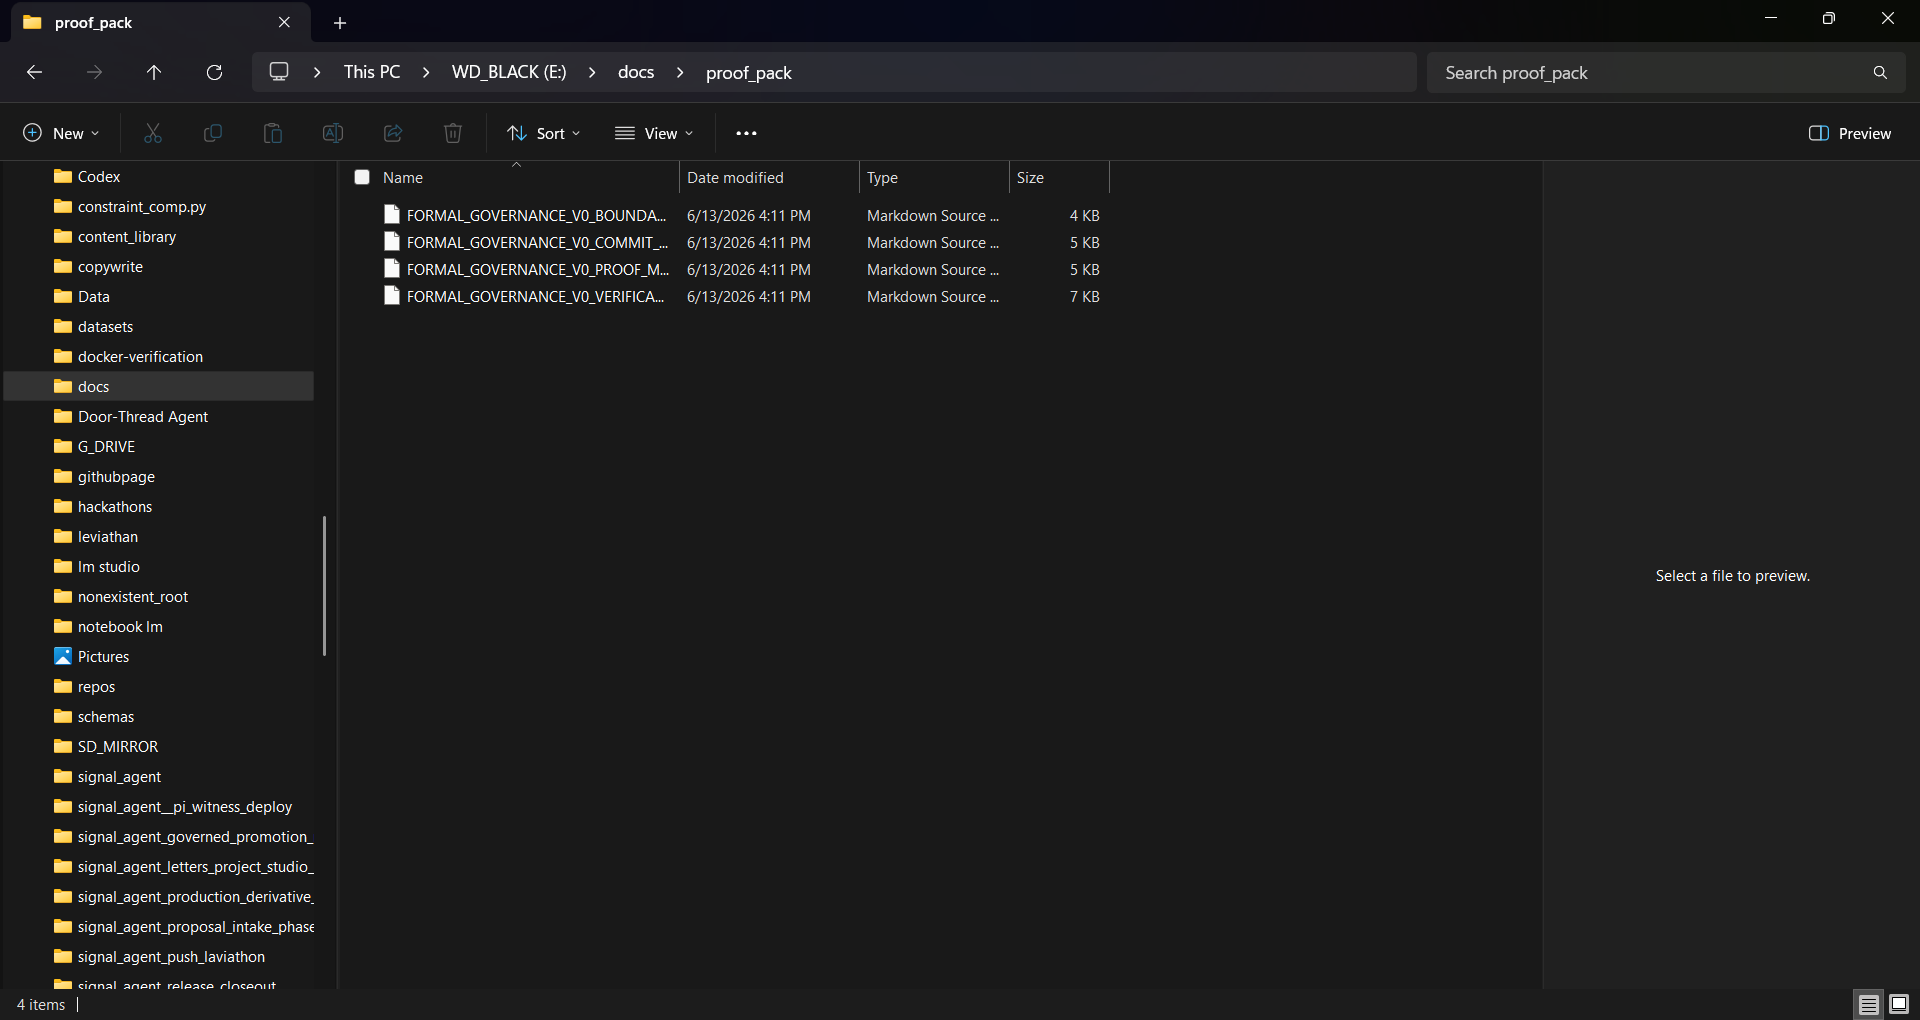Add a new tab with plus button
1920x1020 pixels.
340,22
